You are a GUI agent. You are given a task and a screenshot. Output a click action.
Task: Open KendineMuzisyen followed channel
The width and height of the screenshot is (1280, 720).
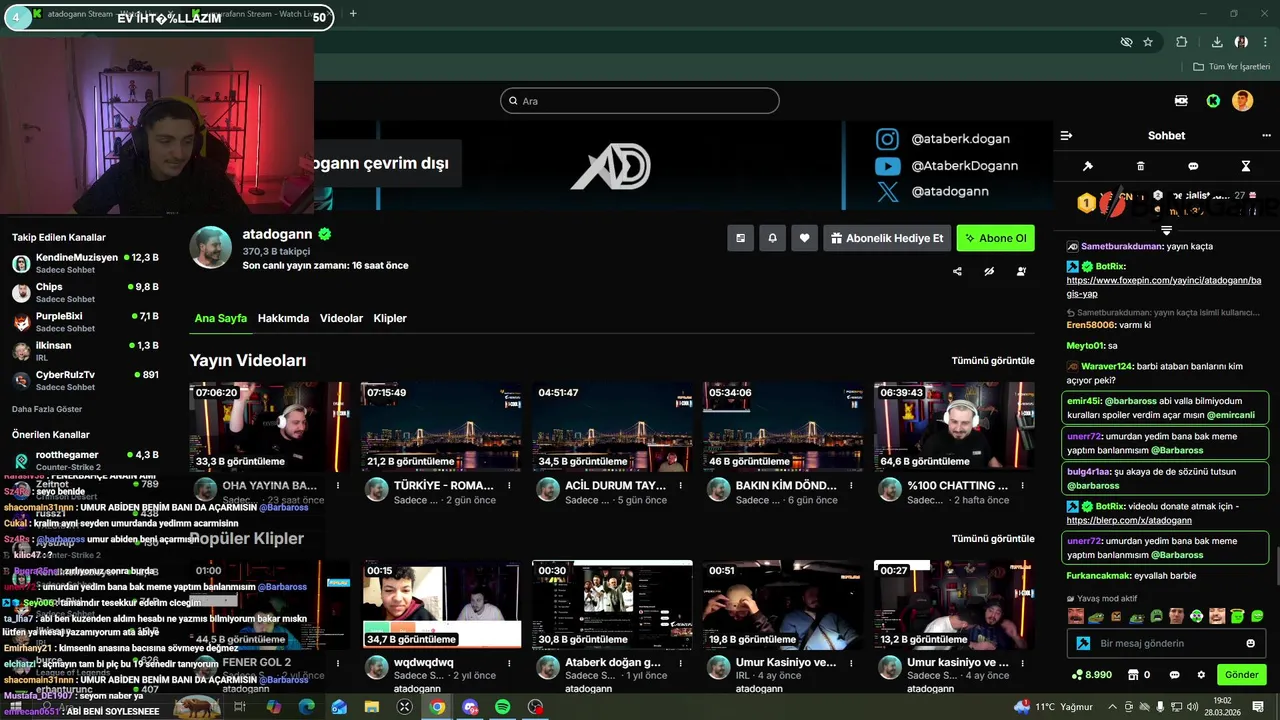click(85, 264)
